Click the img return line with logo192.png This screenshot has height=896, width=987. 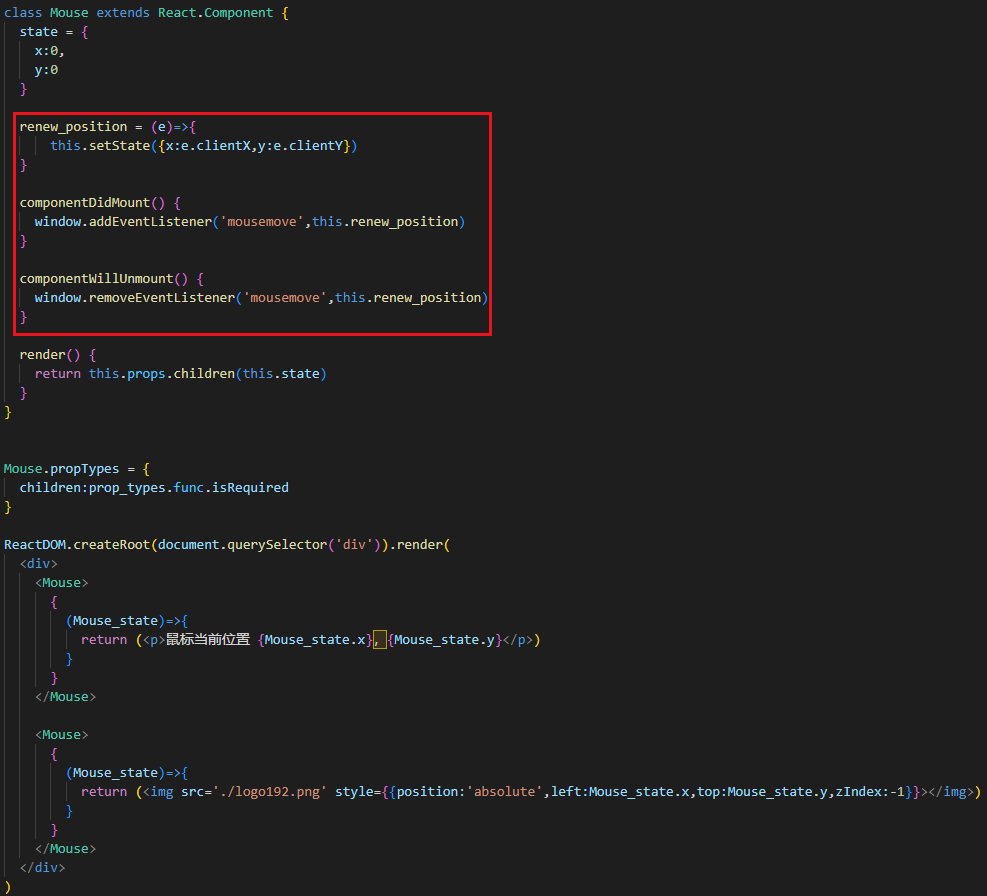tap(531, 791)
